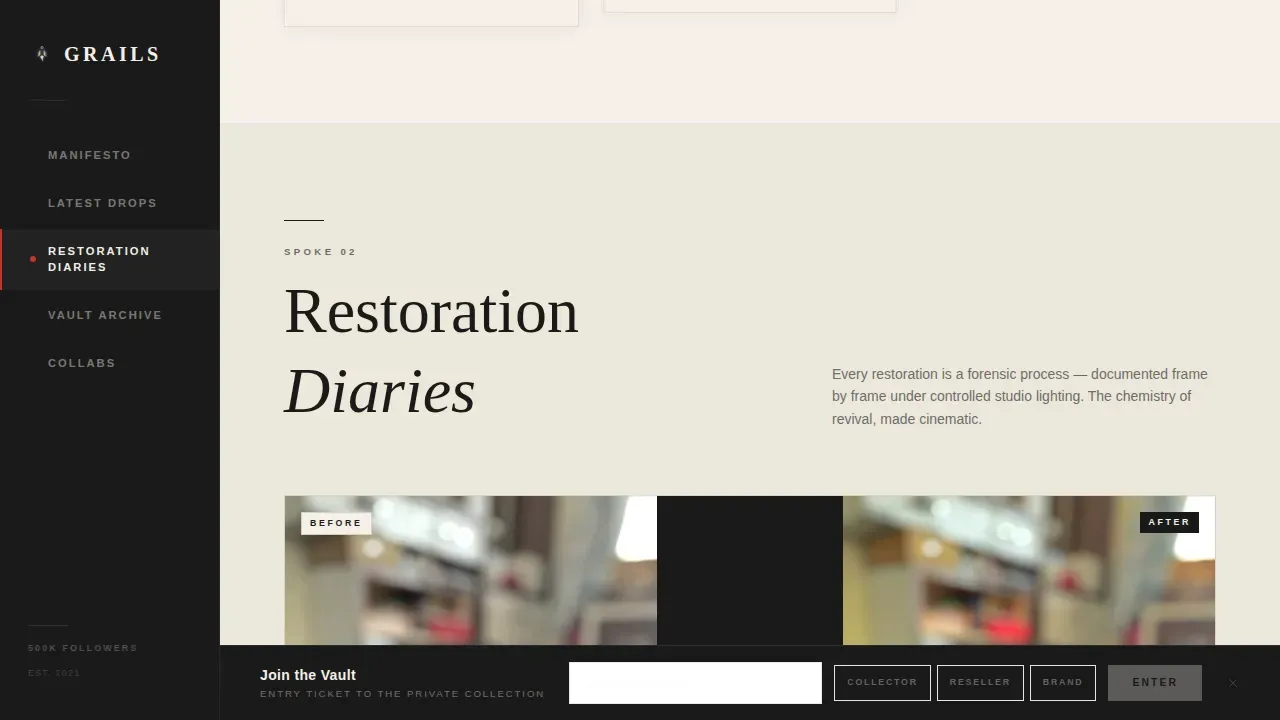Viewport: 1280px width, 720px height.
Task: Click the dark divider between photos
Action: tap(750, 571)
